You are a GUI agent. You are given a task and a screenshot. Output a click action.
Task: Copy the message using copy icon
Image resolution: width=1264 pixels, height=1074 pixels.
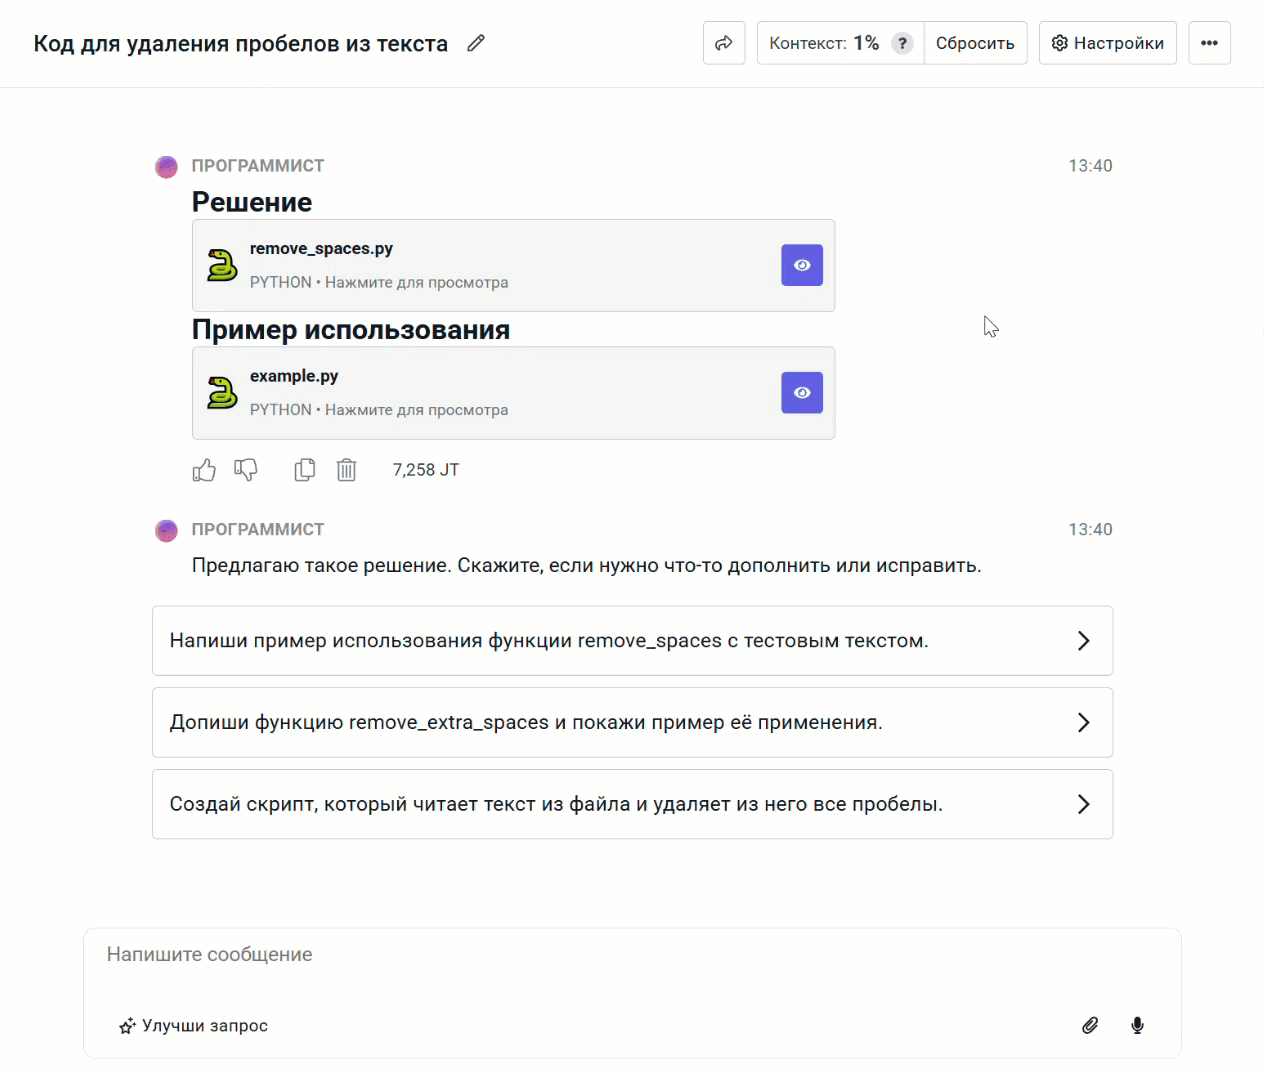click(x=305, y=470)
